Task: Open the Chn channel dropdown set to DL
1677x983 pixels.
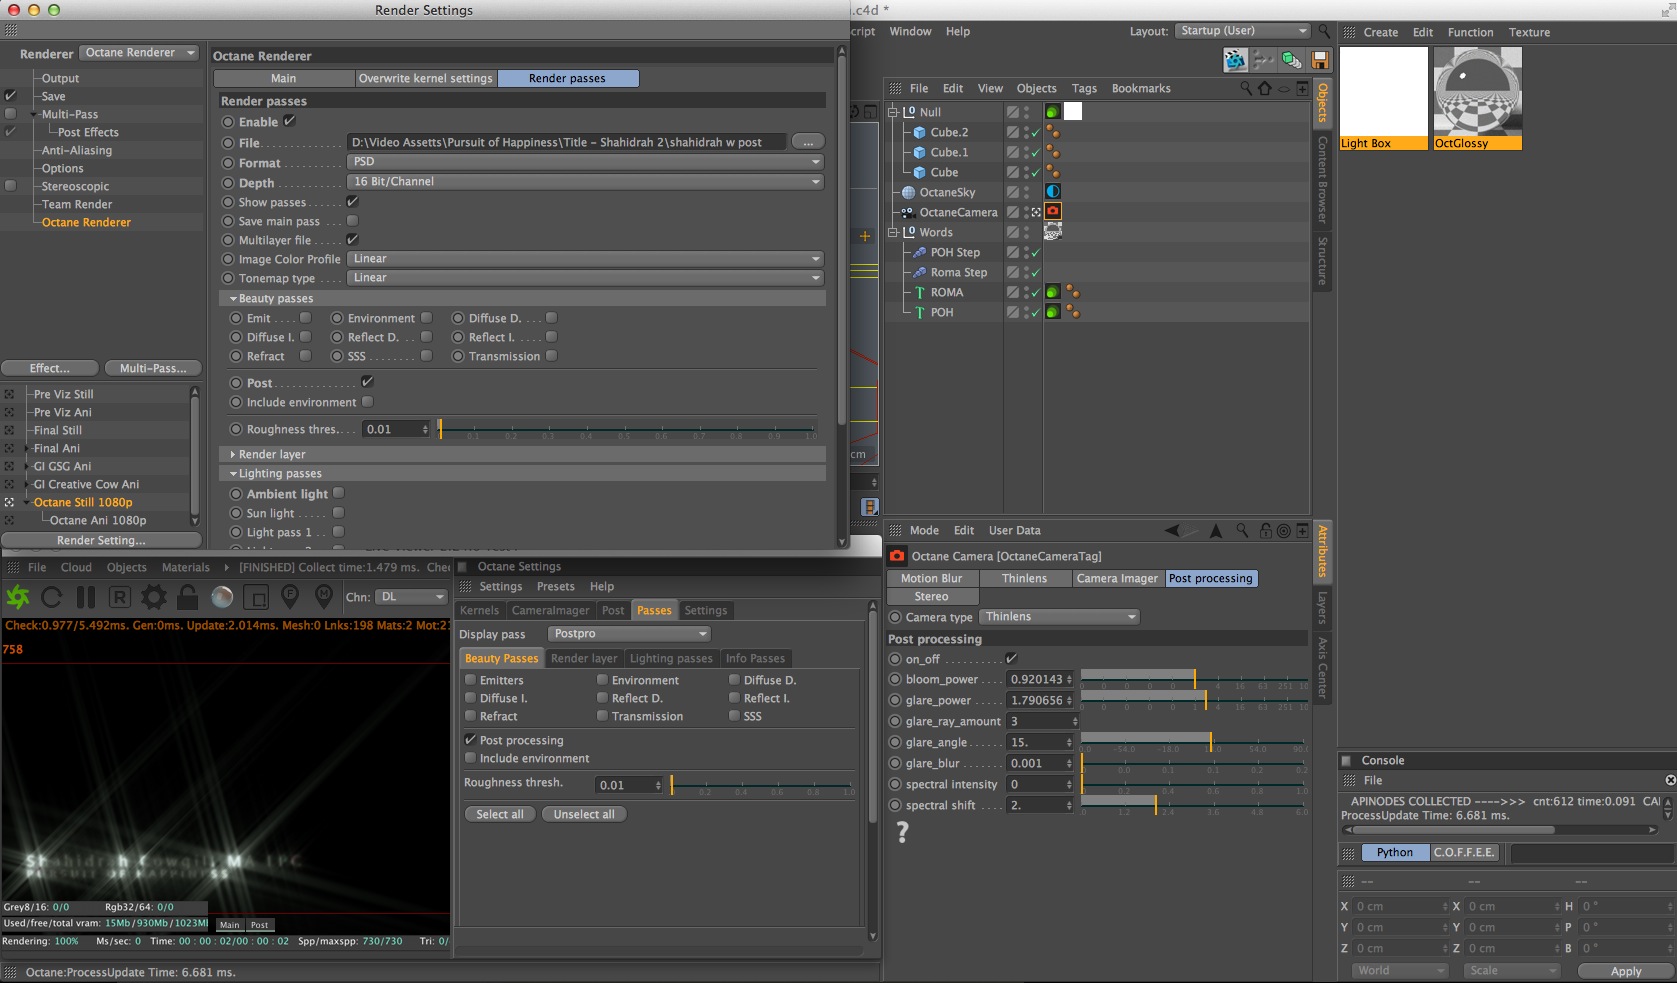Action: [412, 597]
